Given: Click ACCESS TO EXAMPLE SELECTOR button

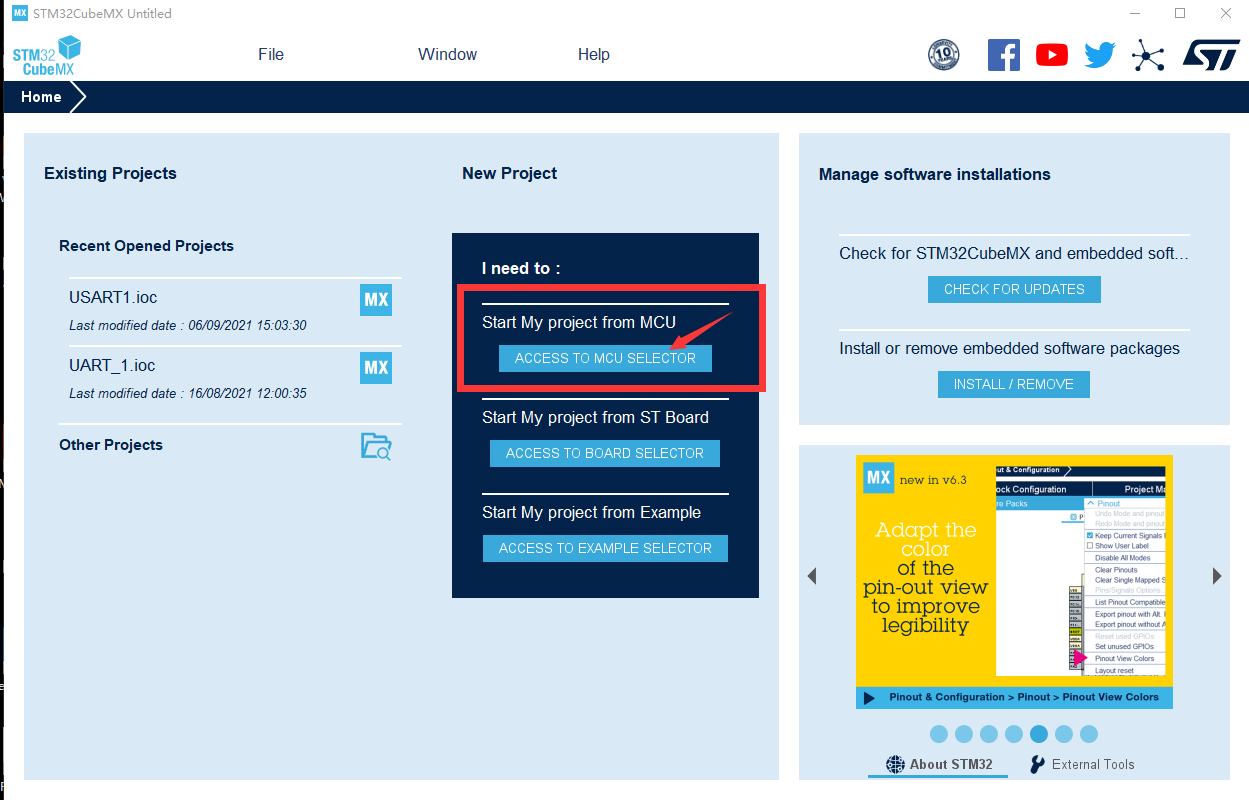Looking at the screenshot, I should [605, 548].
